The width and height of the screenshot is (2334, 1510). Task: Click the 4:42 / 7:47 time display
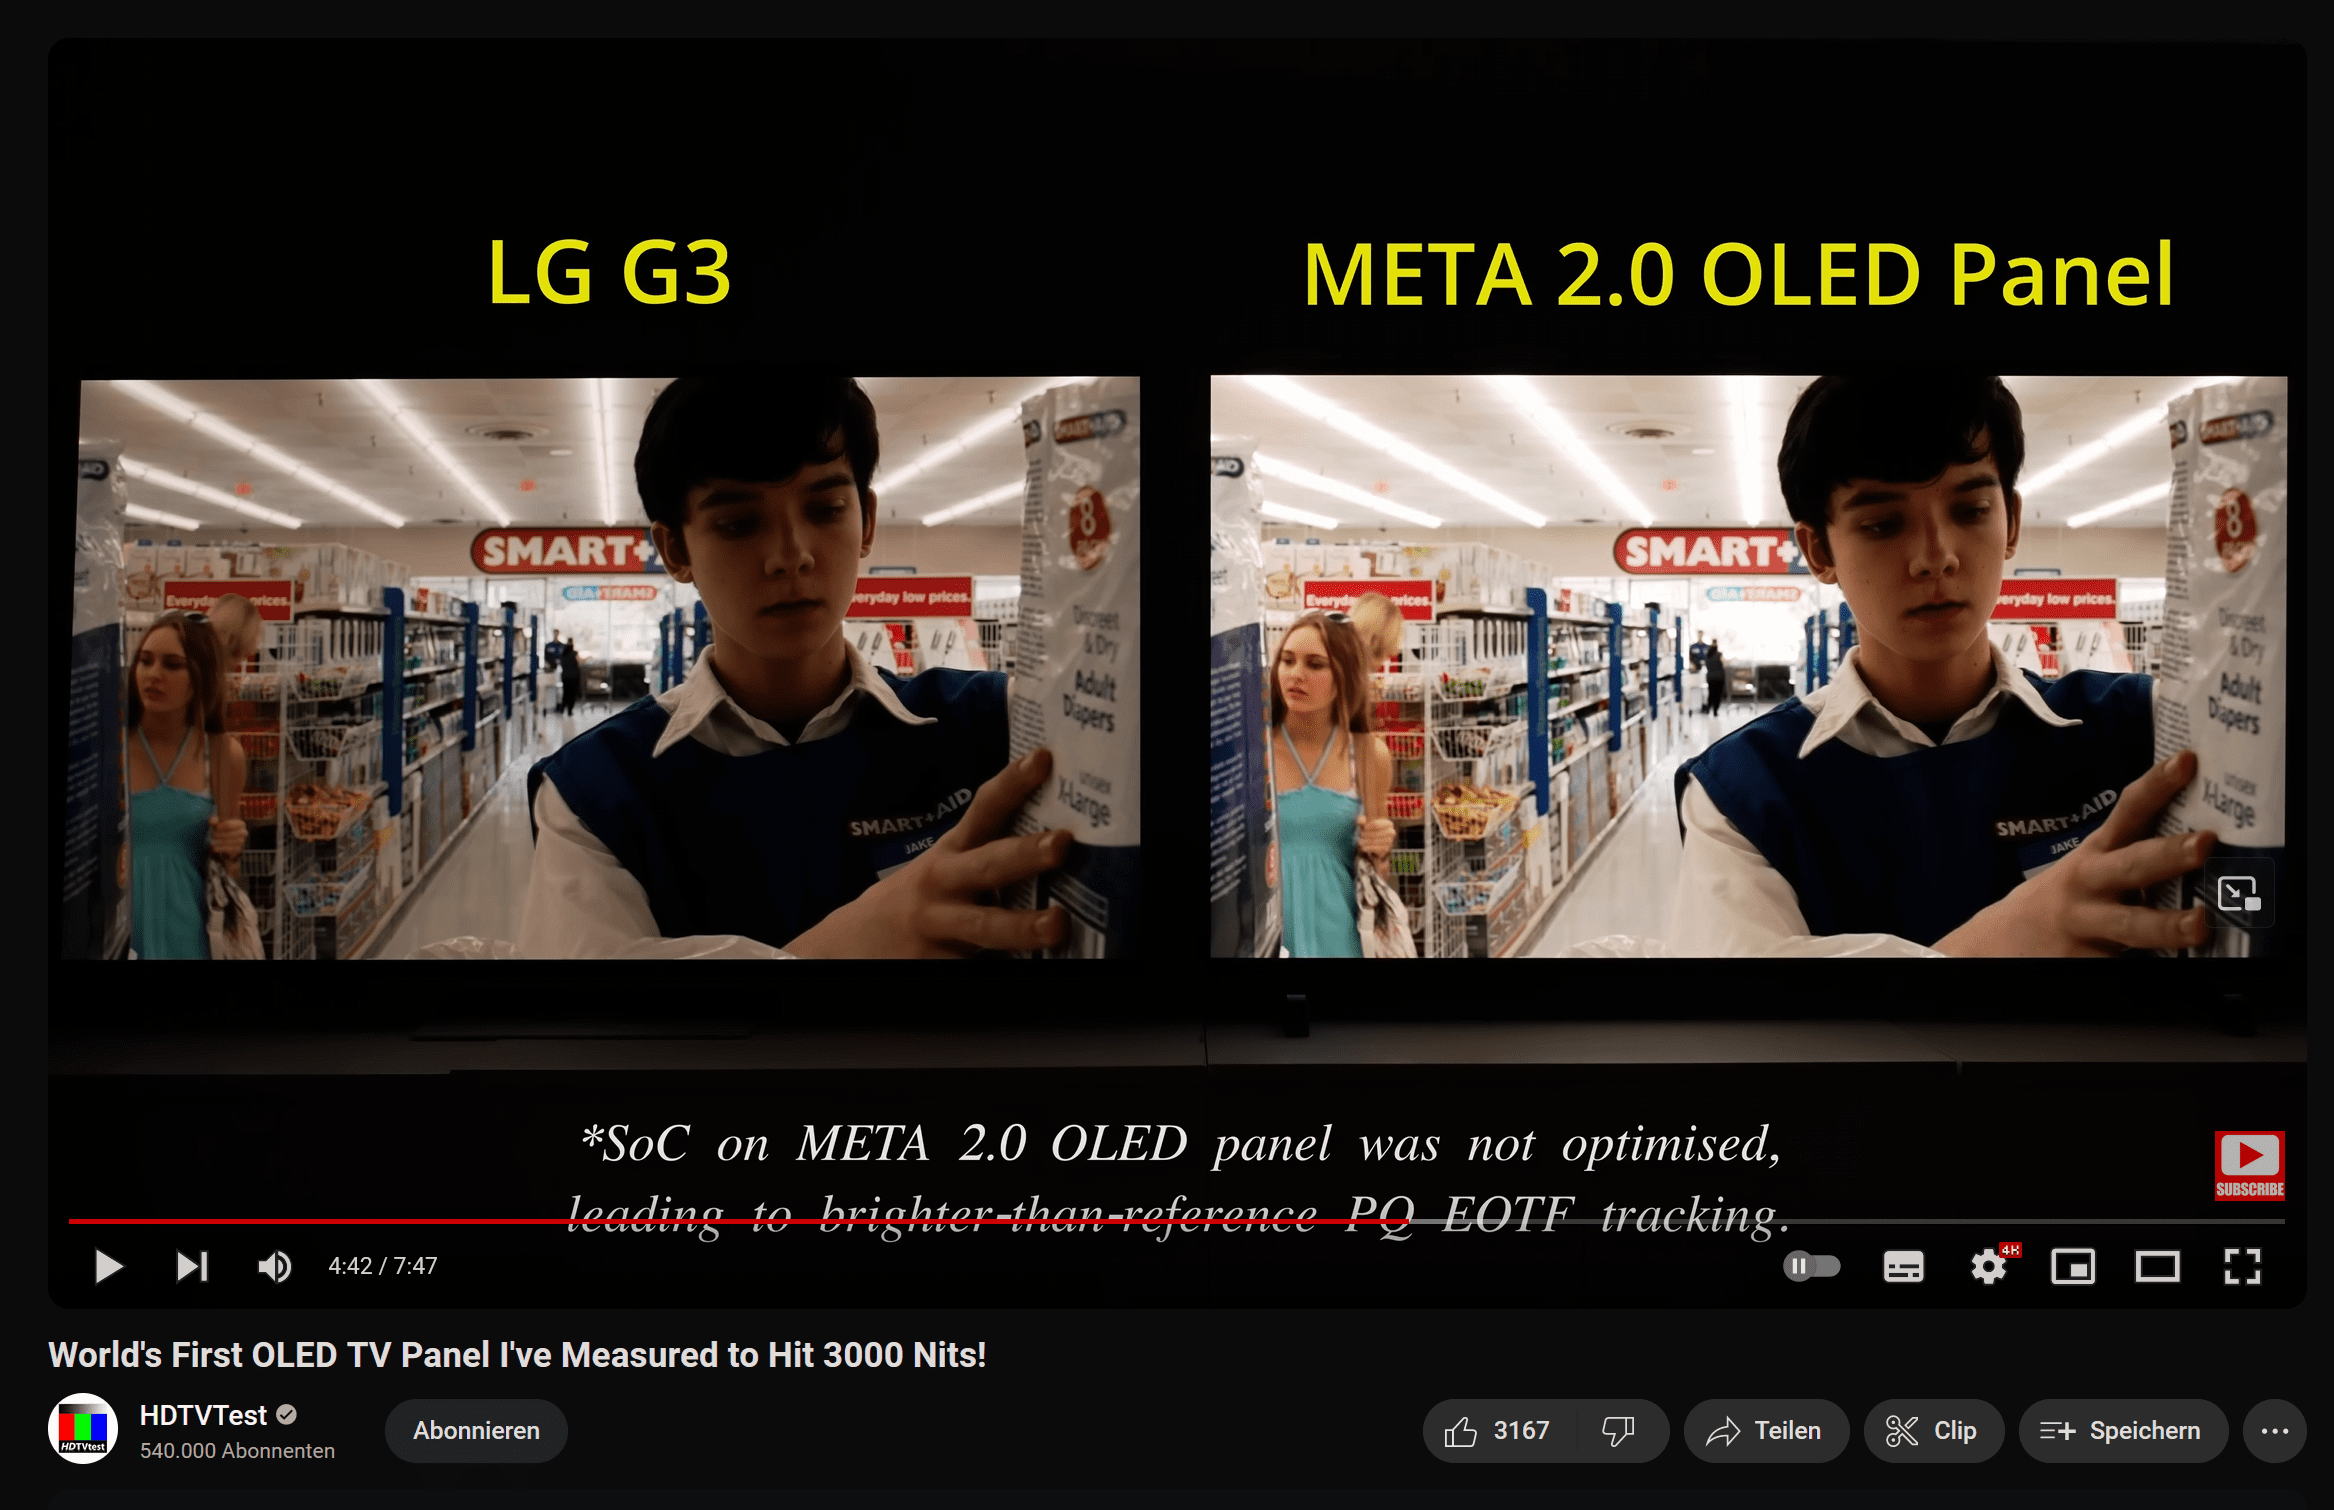click(x=383, y=1266)
